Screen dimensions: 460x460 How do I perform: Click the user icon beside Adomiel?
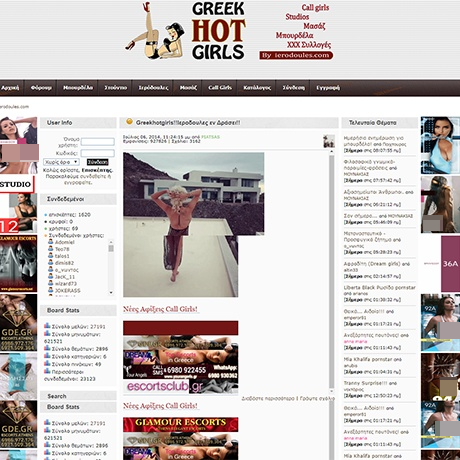tap(51, 242)
